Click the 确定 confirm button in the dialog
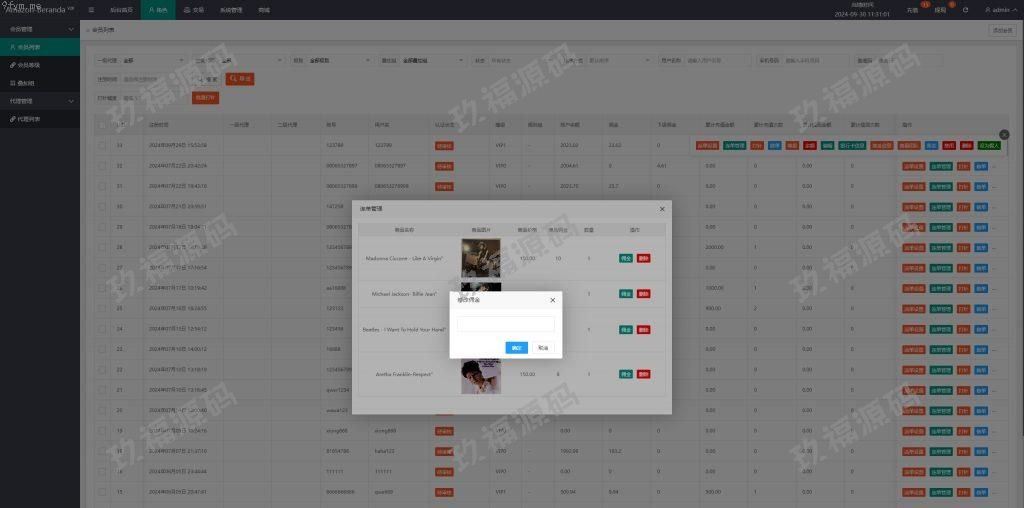Viewport: 1024px width, 508px height. coord(516,348)
